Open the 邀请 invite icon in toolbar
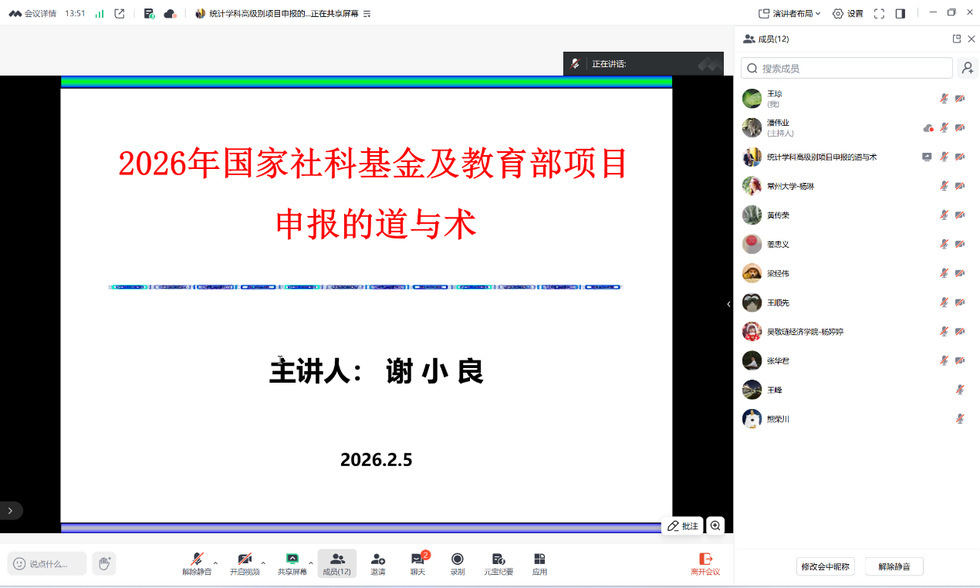 377,562
